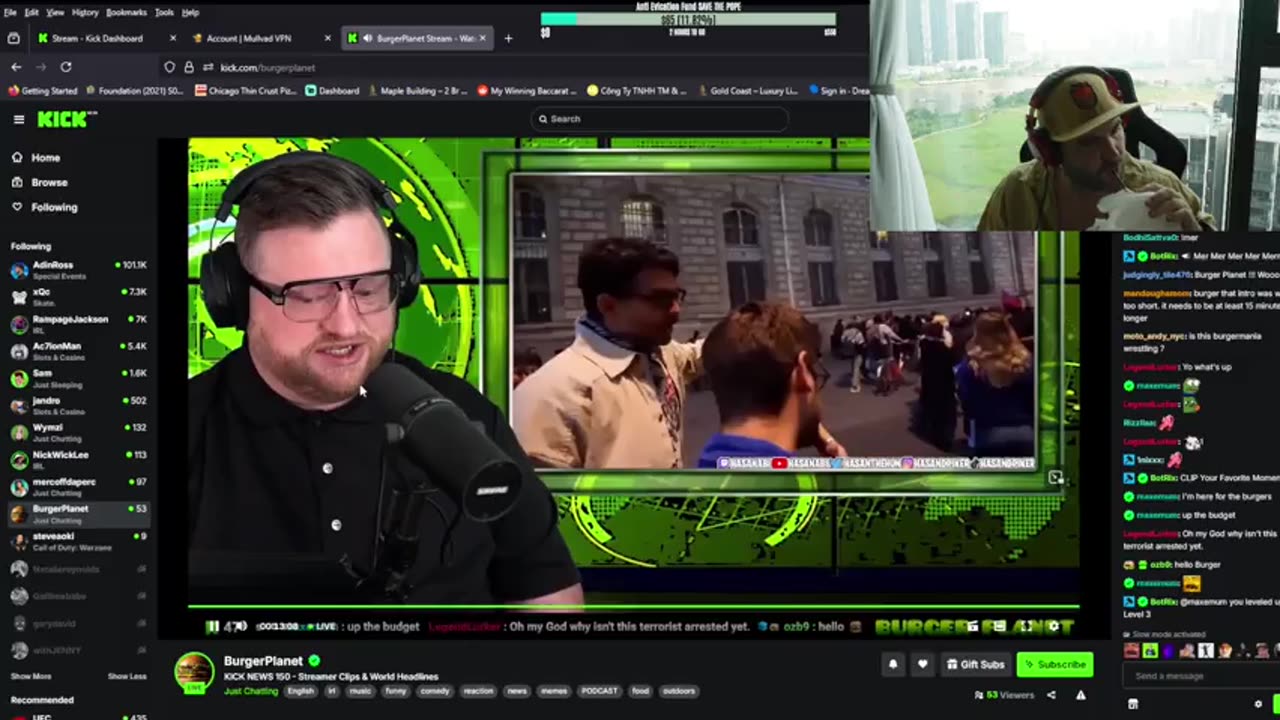Viewport: 1280px width, 720px height.
Task: Click the PODCAST tag
Action: [599, 691]
